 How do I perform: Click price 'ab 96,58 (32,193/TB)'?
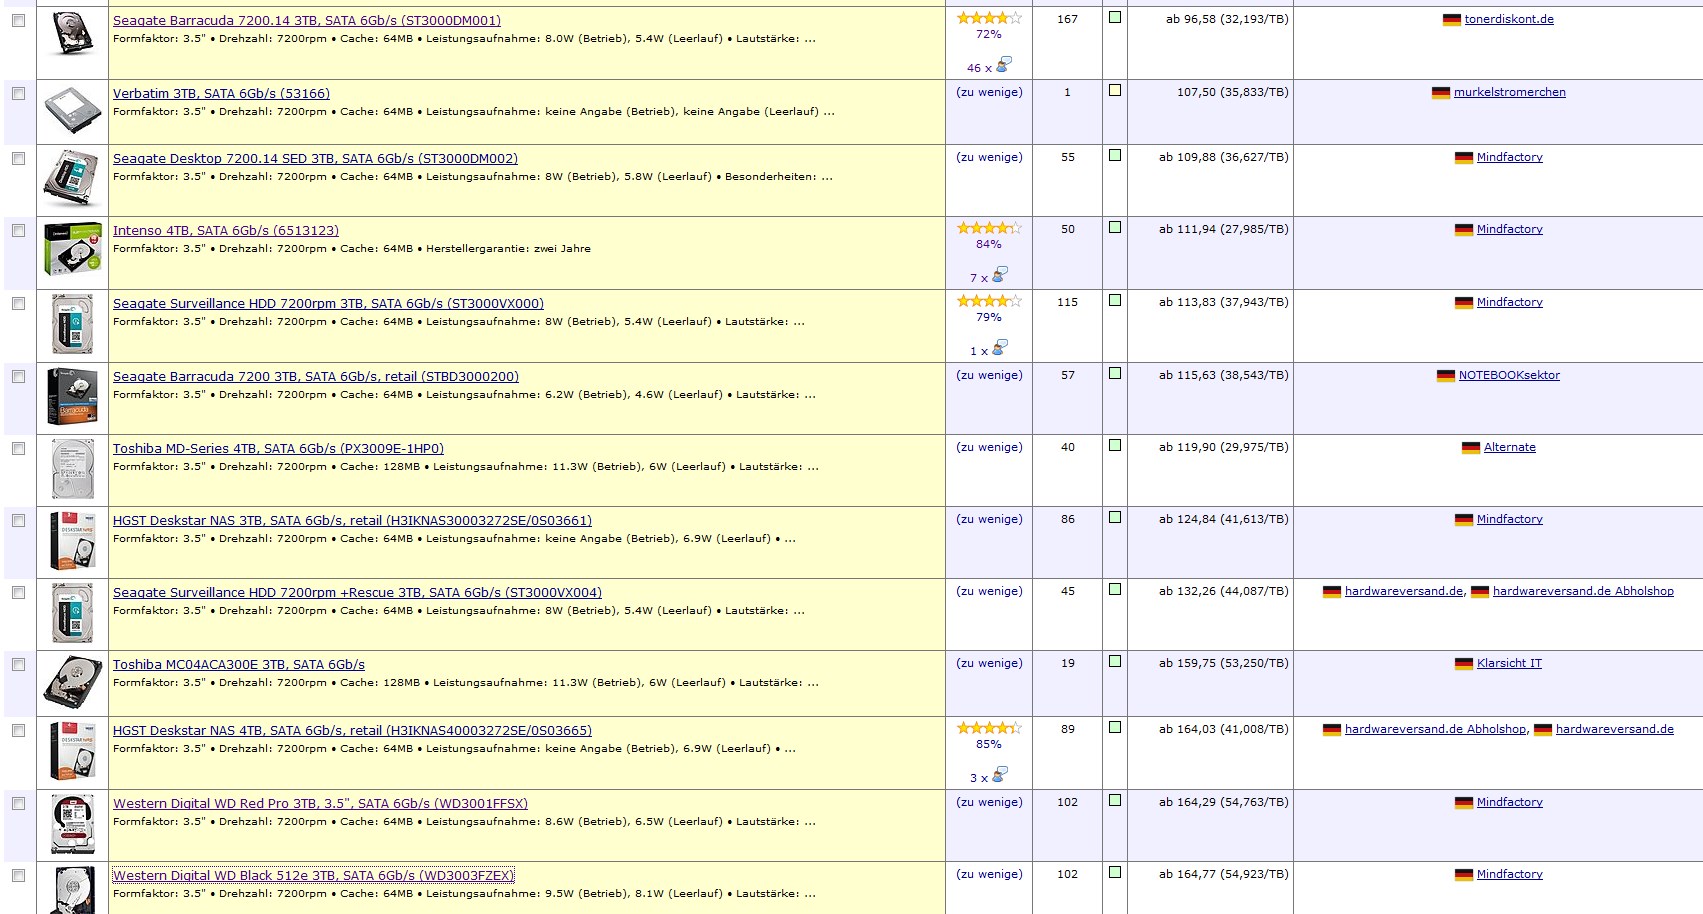[x=1227, y=20]
